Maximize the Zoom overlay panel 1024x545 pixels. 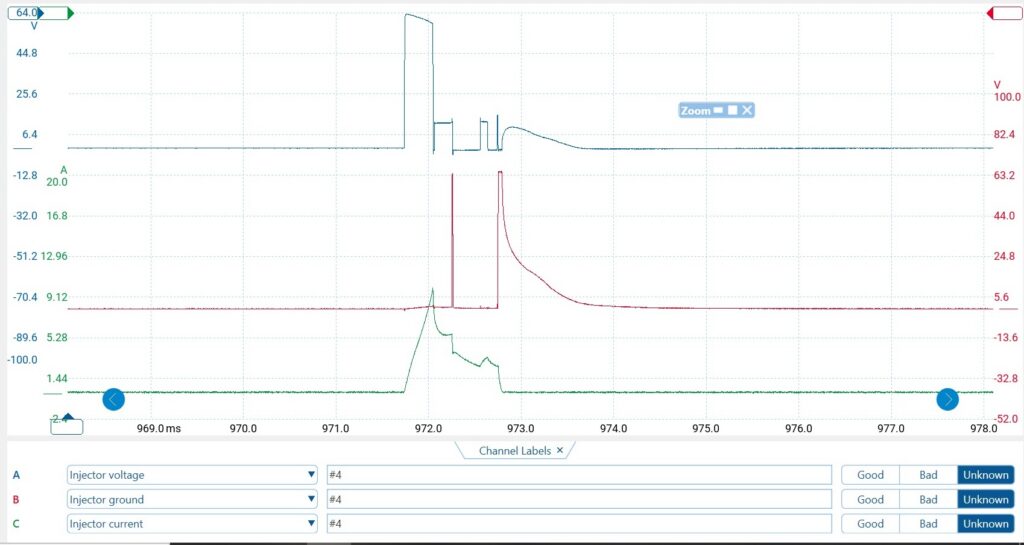pyautogui.click(x=732, y=111)
